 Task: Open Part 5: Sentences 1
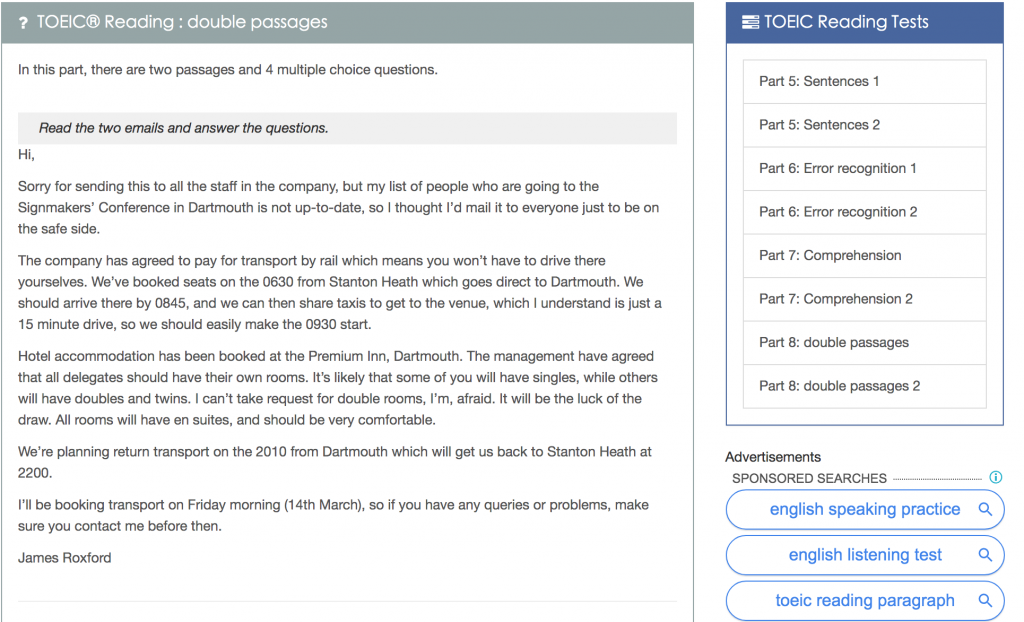(x=864, y=82)
